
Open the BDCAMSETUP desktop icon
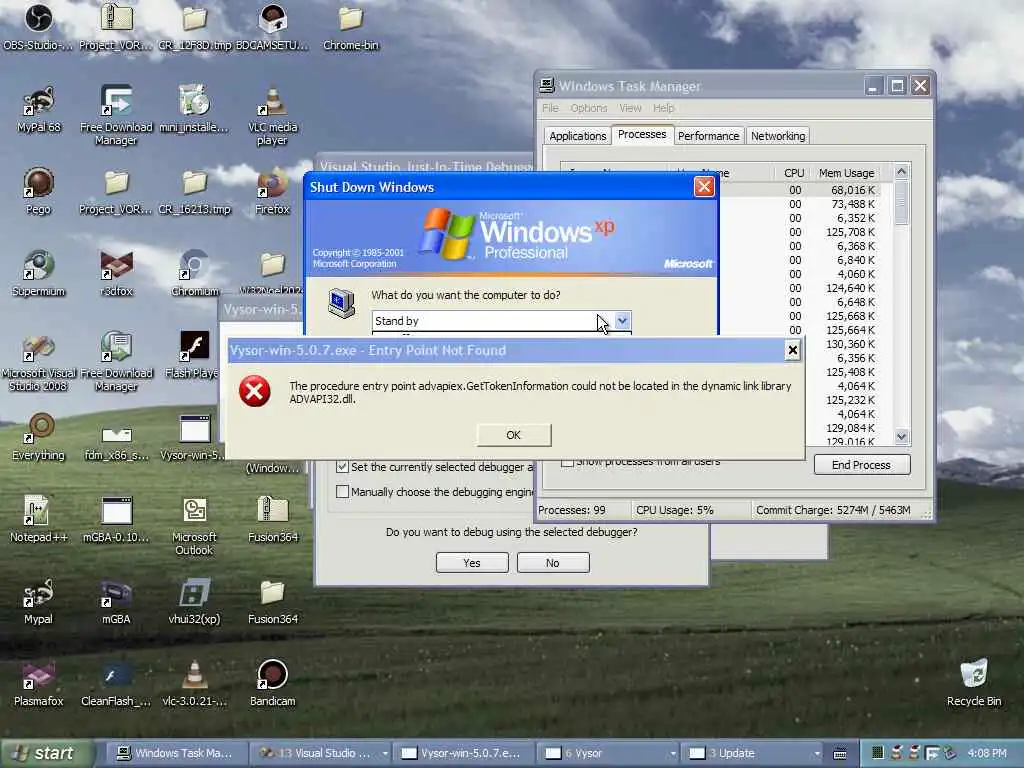point(272,26)
